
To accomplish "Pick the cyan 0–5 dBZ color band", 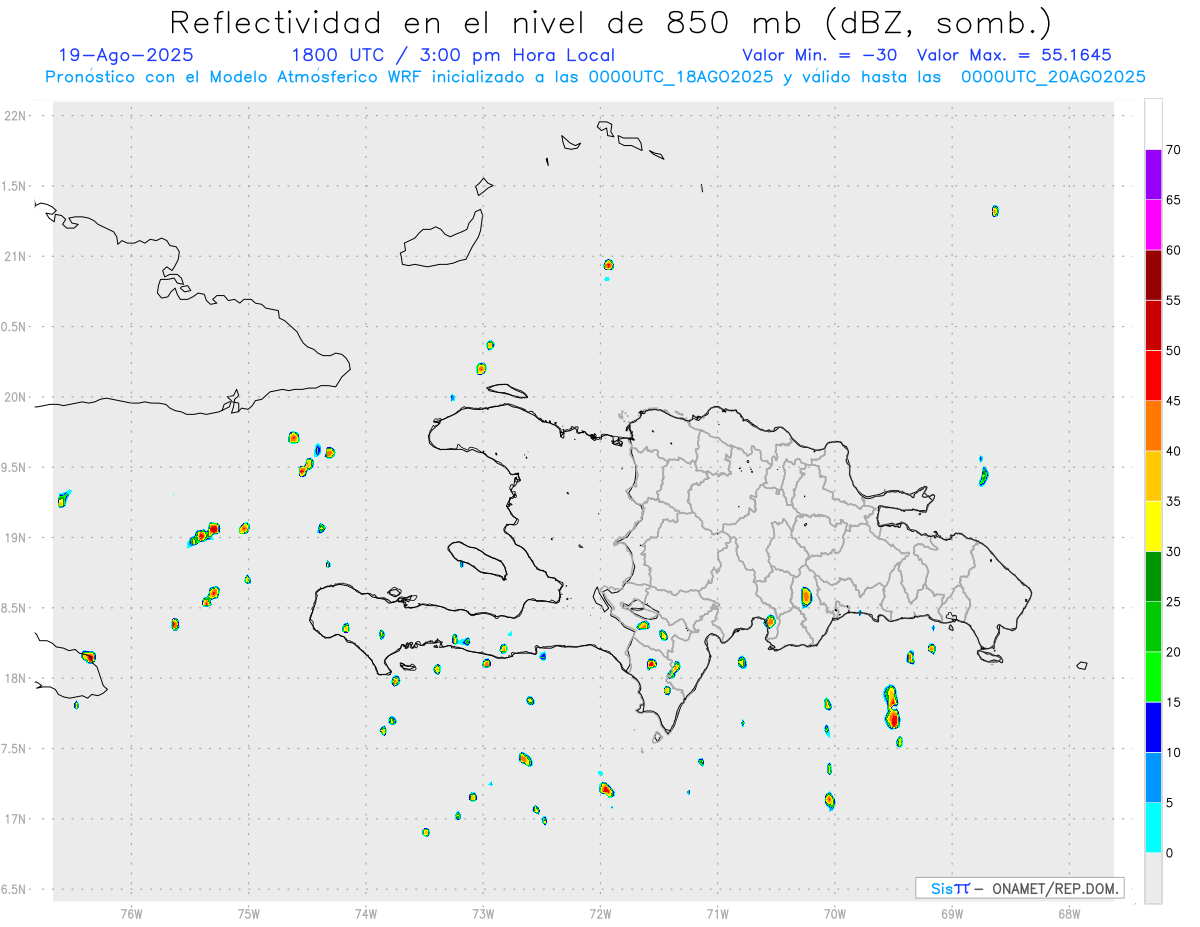I will [x=1153, y=828].
